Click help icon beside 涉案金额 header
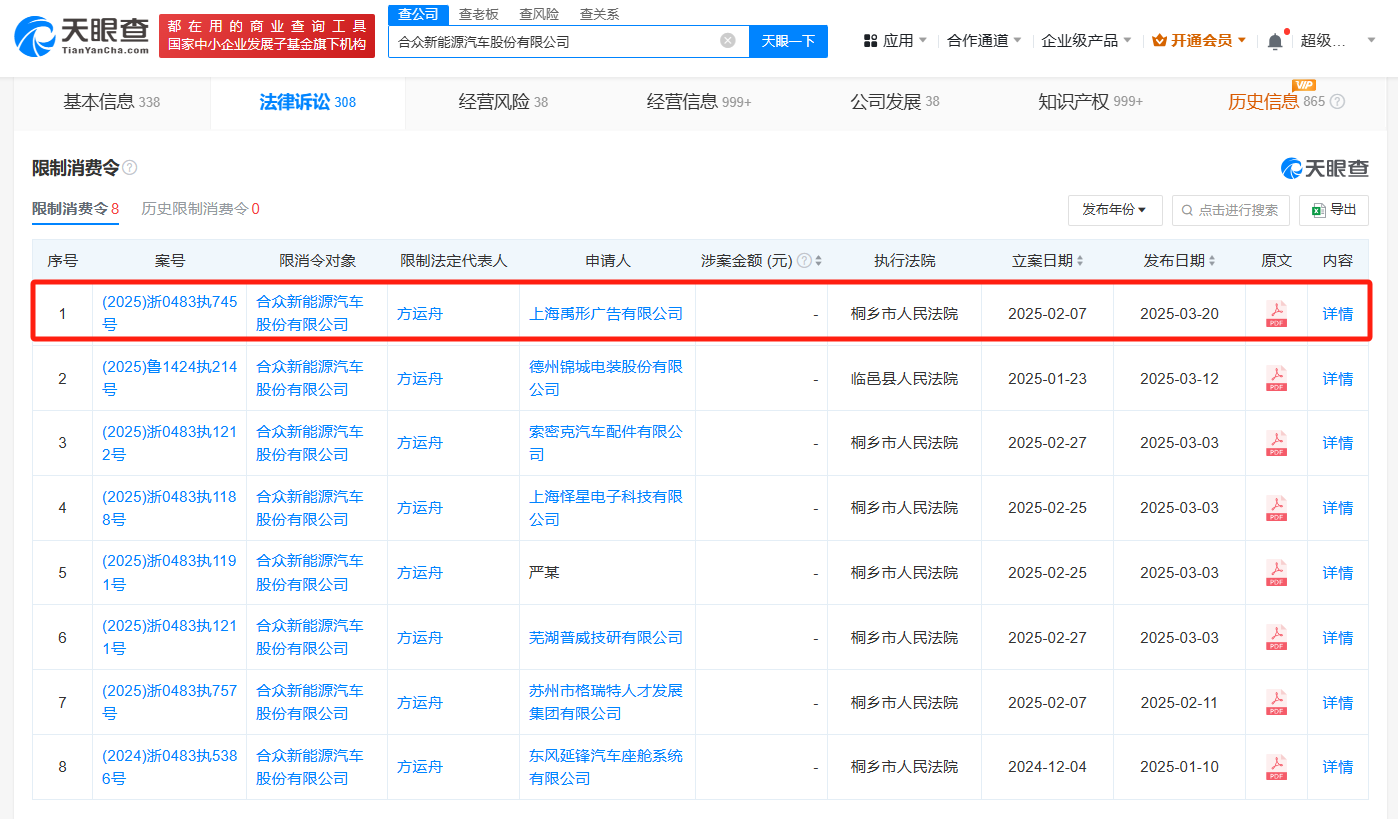1398x819 pixels. tap(804, 261)
